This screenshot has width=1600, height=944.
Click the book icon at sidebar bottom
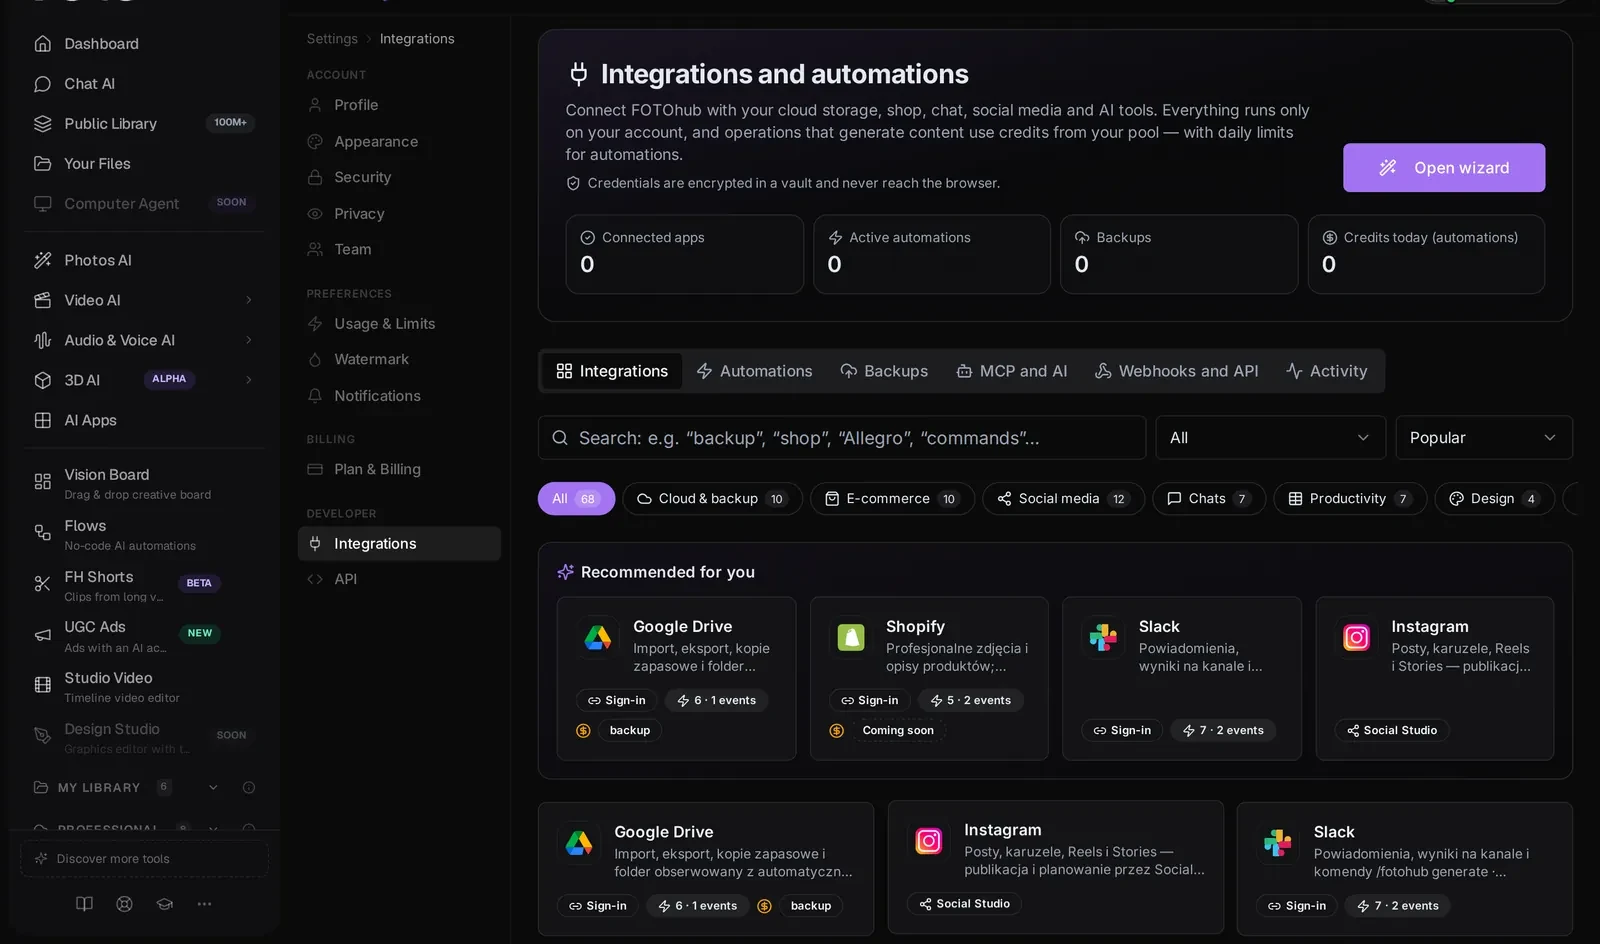84,904
